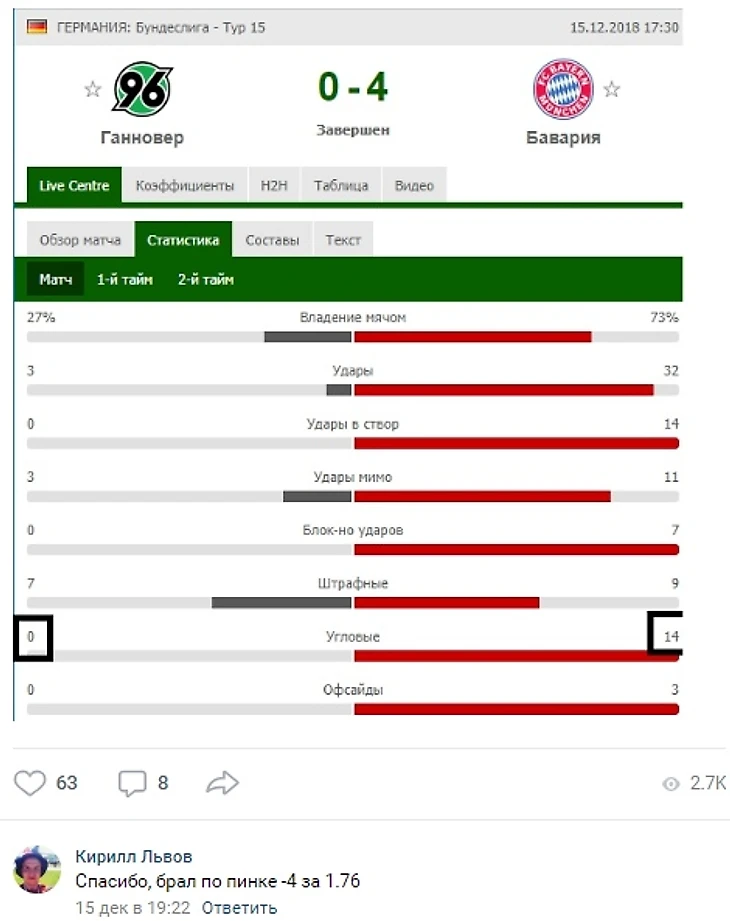Open Кирилл Львов's profile name link

pos(134,857)
